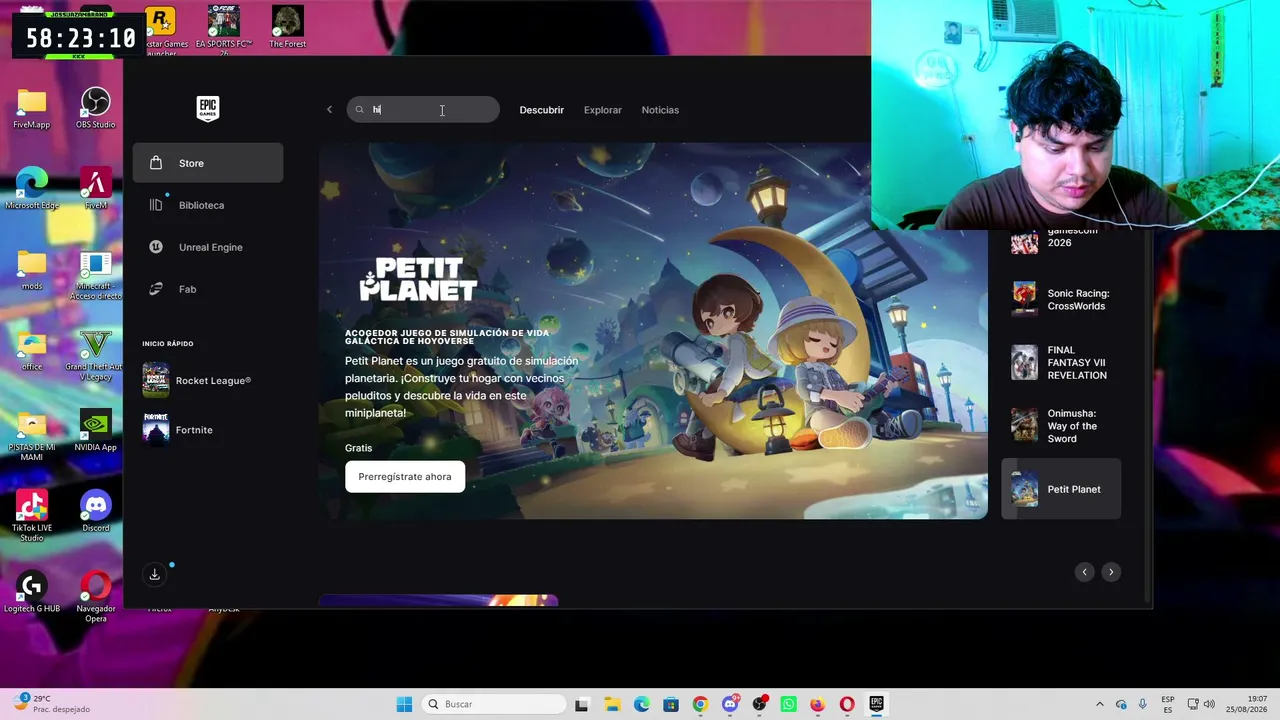Open the Noticias tab
This screenshot has width=1280, height=720.
click(660, 110)
